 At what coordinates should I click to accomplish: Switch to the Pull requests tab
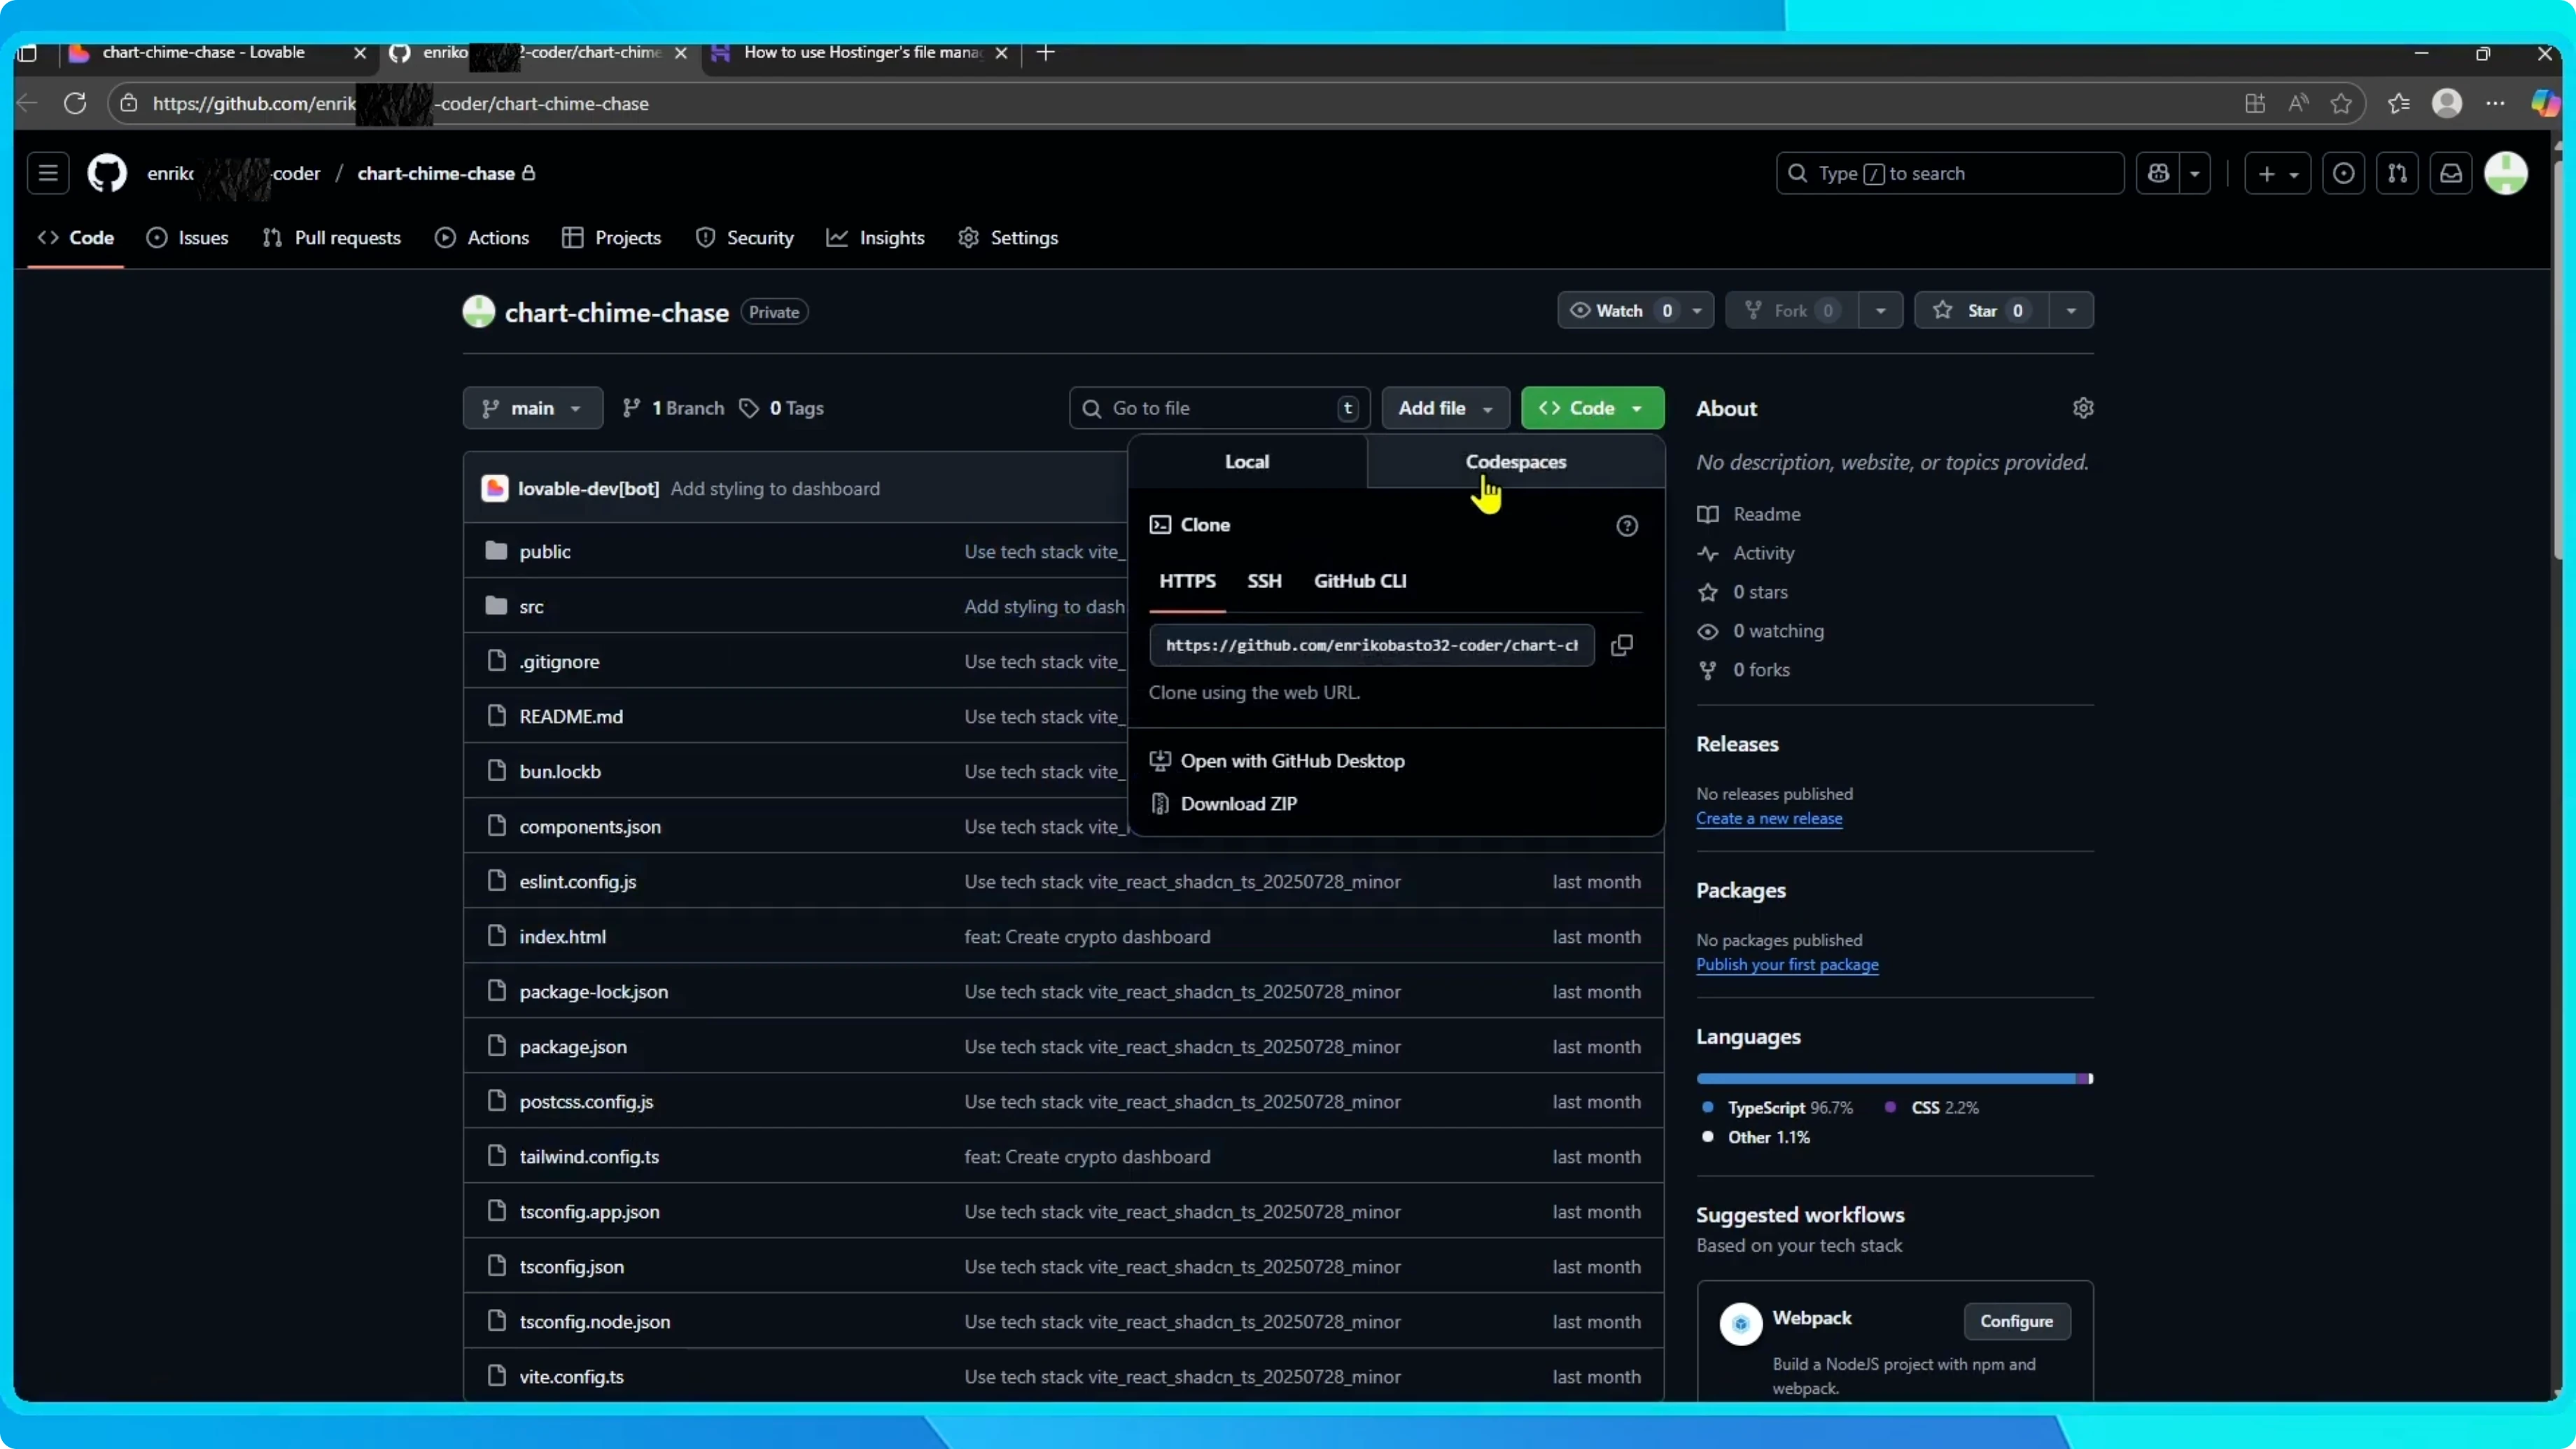point(332,238)
